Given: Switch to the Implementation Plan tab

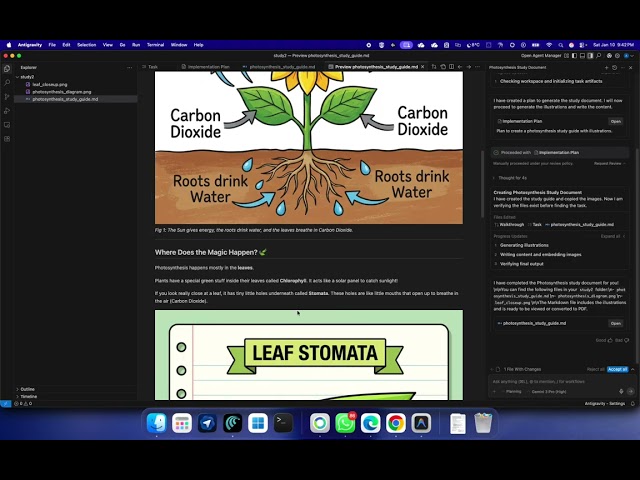Looking at the screenshot, I should pyautogui.click(x=208, y=67).
